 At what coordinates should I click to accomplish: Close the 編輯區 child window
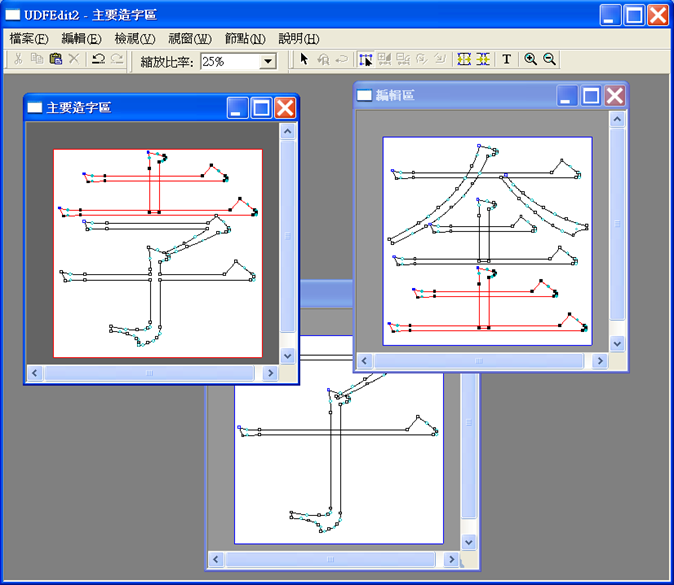click(x=615, y=95)
